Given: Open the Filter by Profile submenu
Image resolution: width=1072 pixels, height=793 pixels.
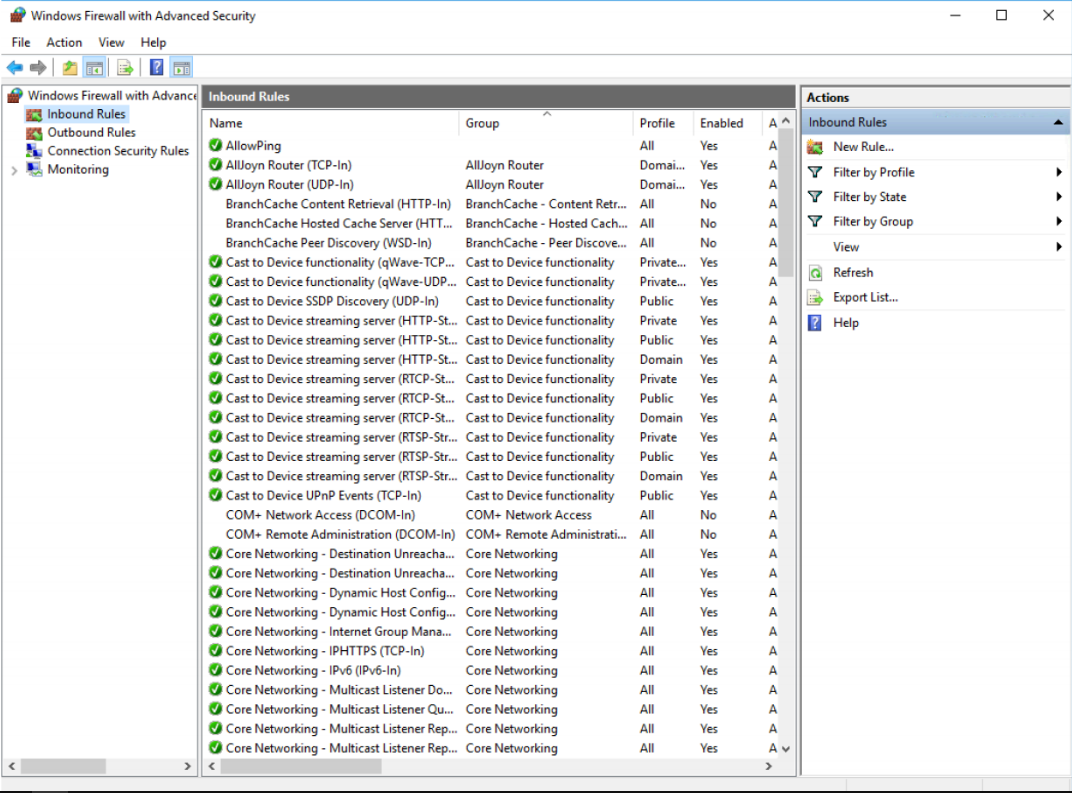Looking at the screenshot, I should coord(934,172).
